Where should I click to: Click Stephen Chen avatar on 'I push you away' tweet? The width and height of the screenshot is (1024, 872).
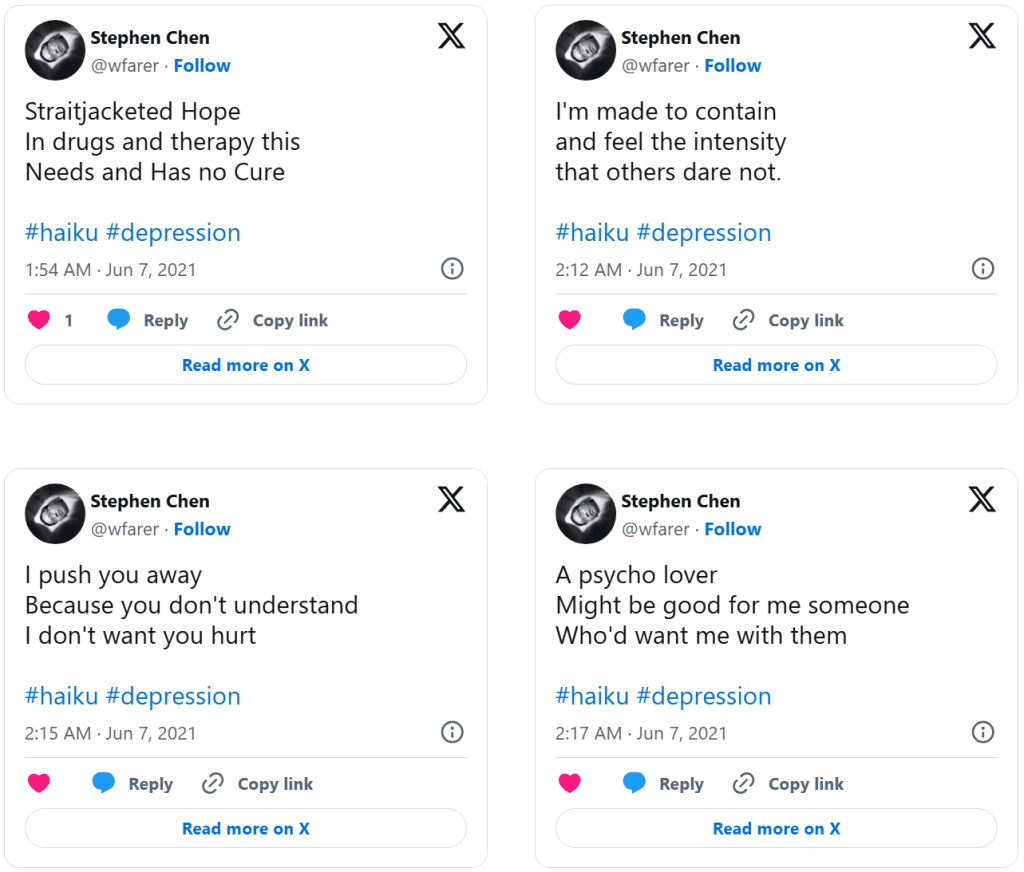coord(54,513)
